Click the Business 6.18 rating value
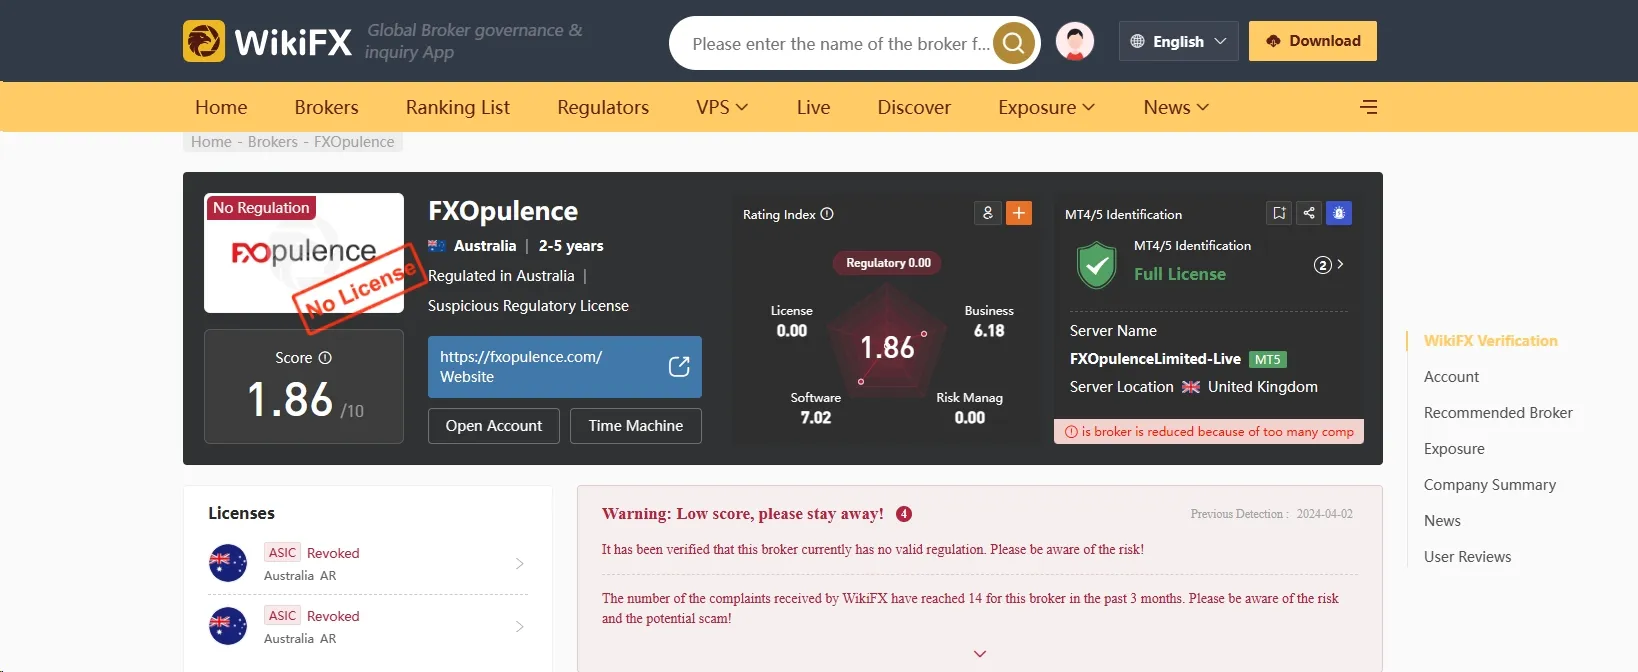The width and height of the screenshot is (1638, 672). [989, 331]
